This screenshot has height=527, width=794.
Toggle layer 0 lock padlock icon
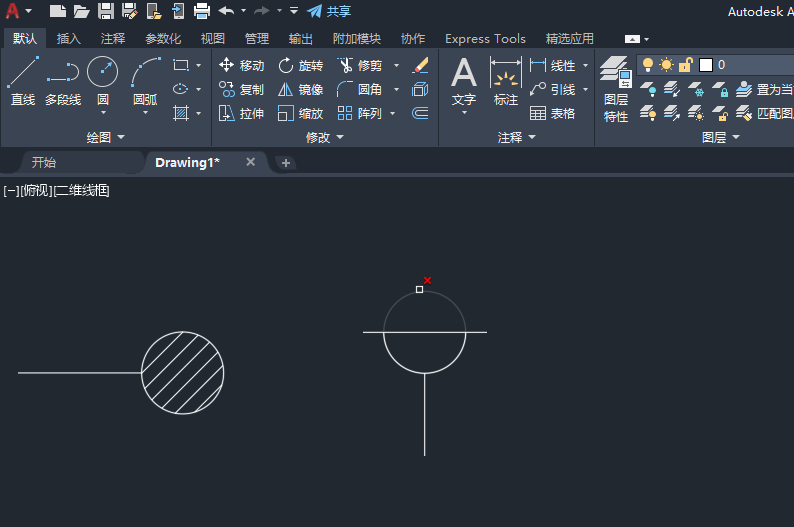(x=686, y=65)
